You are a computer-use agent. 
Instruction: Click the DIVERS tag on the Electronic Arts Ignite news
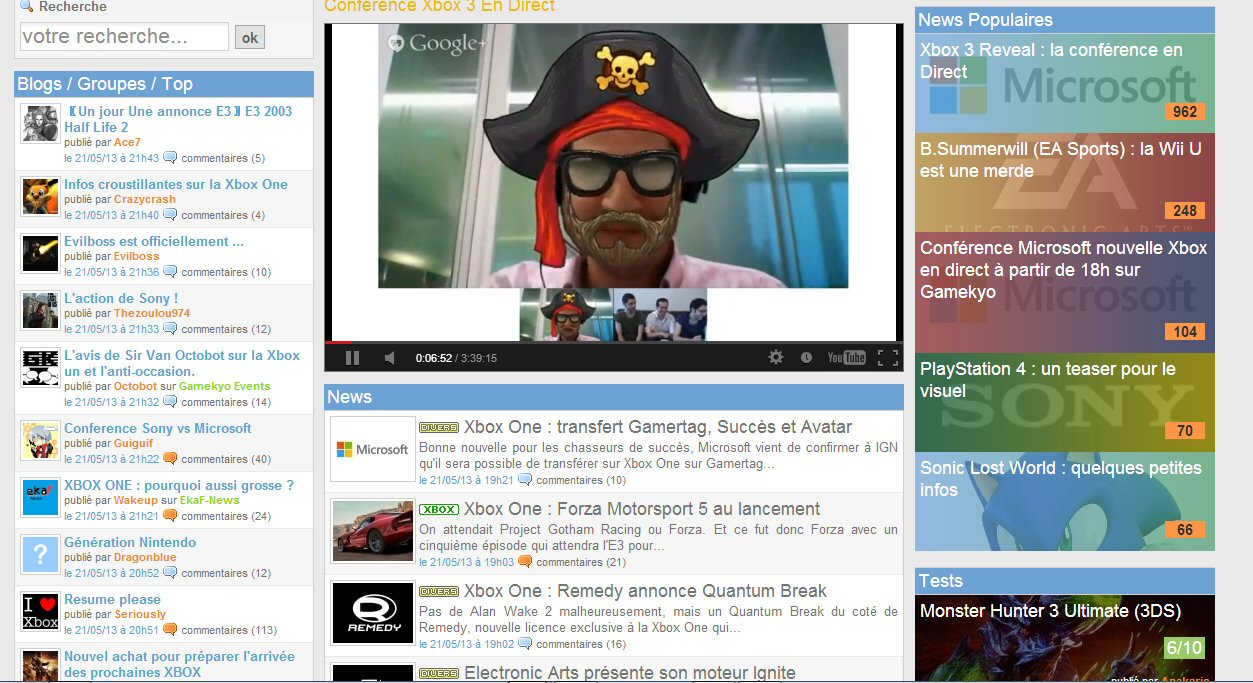(x=439, y=674)
